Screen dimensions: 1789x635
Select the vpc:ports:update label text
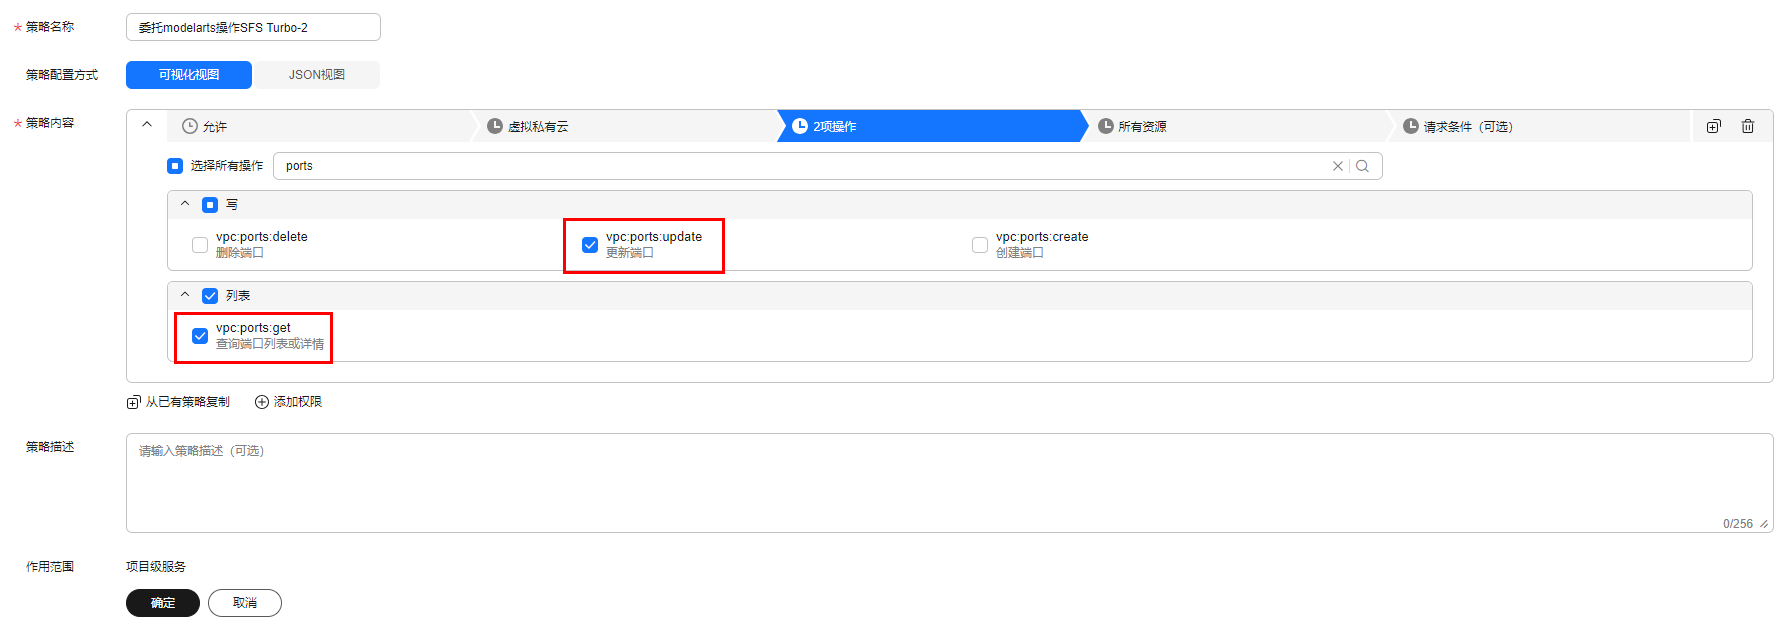click(x=654, y=237)
